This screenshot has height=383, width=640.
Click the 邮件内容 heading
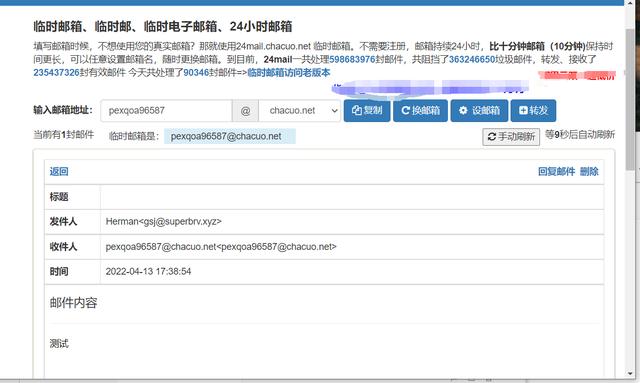point(73,303)
